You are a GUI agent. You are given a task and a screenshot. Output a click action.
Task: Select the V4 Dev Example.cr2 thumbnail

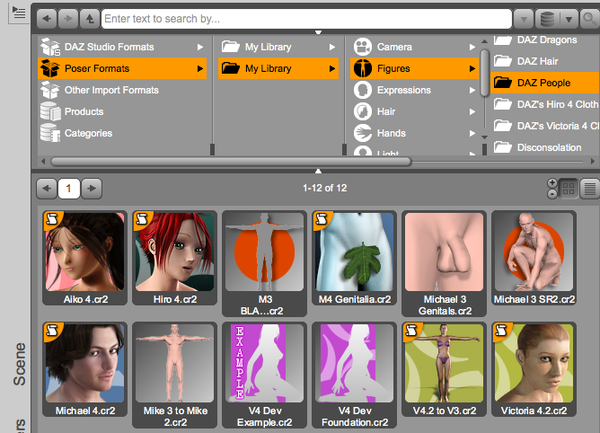tap(264, 375)
